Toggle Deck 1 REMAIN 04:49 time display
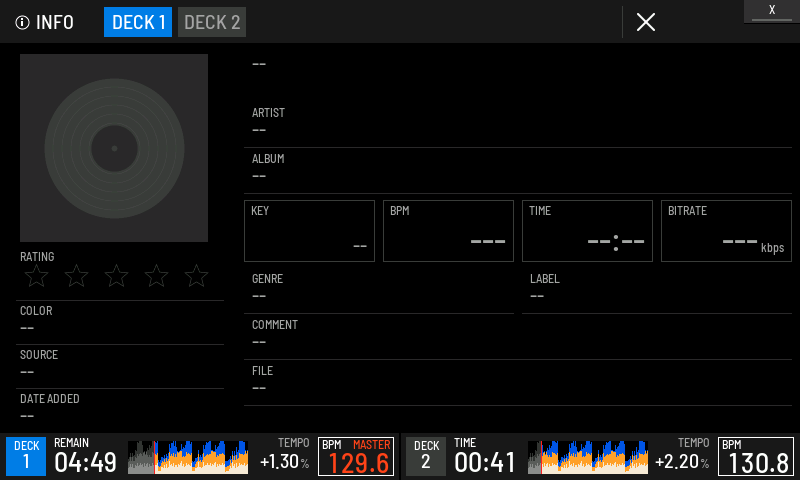This screenshot has height=480, width=800. (x=85, y=456)
